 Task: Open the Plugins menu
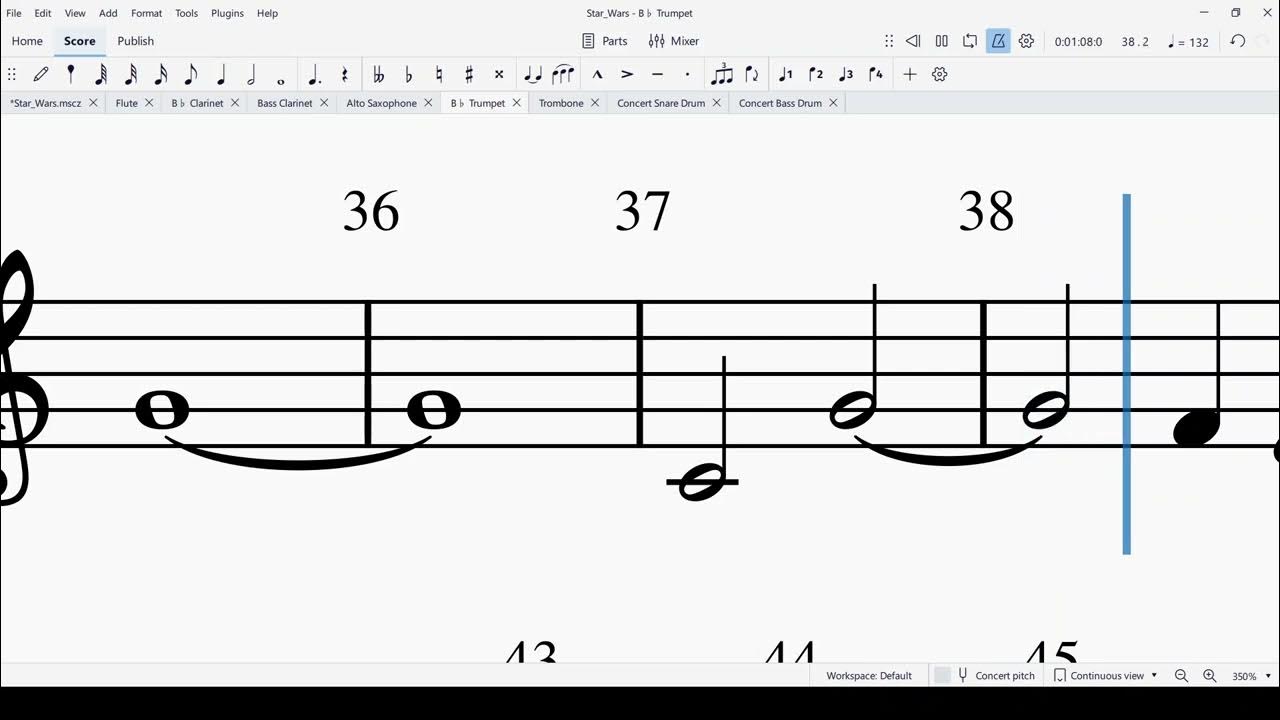227,13
